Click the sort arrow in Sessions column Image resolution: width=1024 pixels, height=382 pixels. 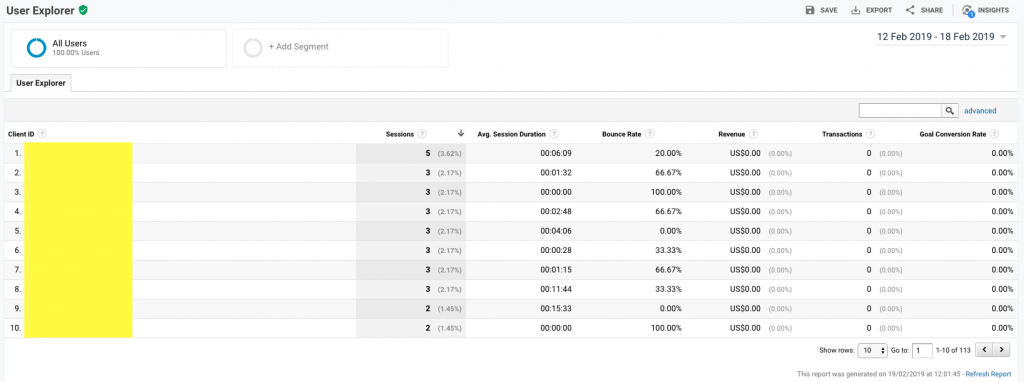(x=460, y=133)
